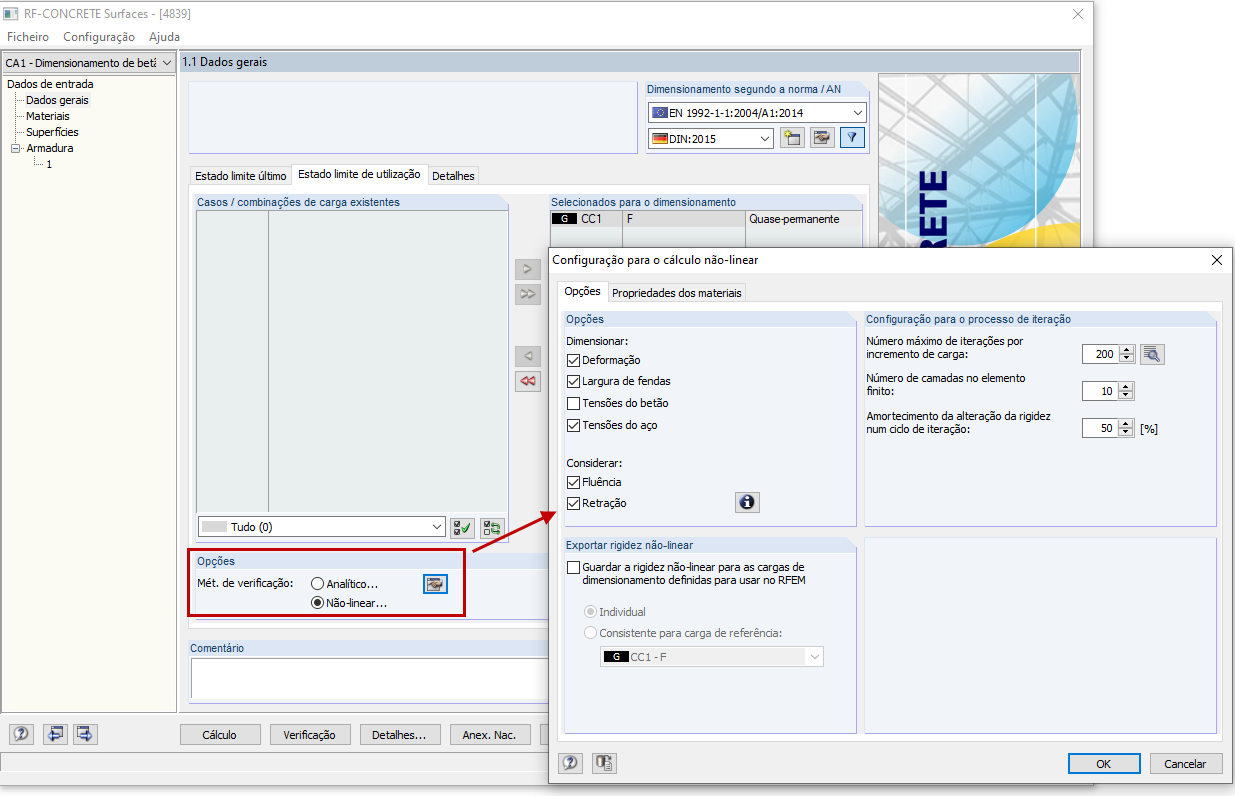Open the Ajuda menu
The height and width of the screenshot is (796, 1235).
pyautogui.click(x=164, y=37)
